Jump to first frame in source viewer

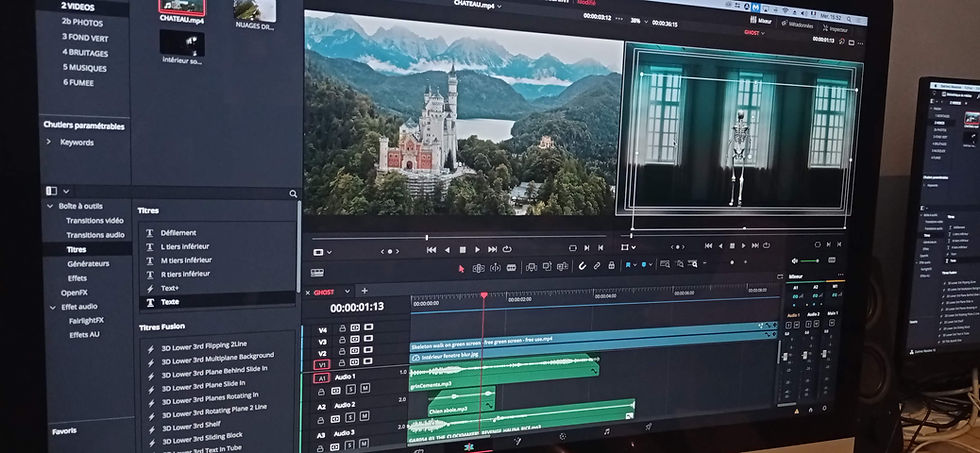click(431, 250)
